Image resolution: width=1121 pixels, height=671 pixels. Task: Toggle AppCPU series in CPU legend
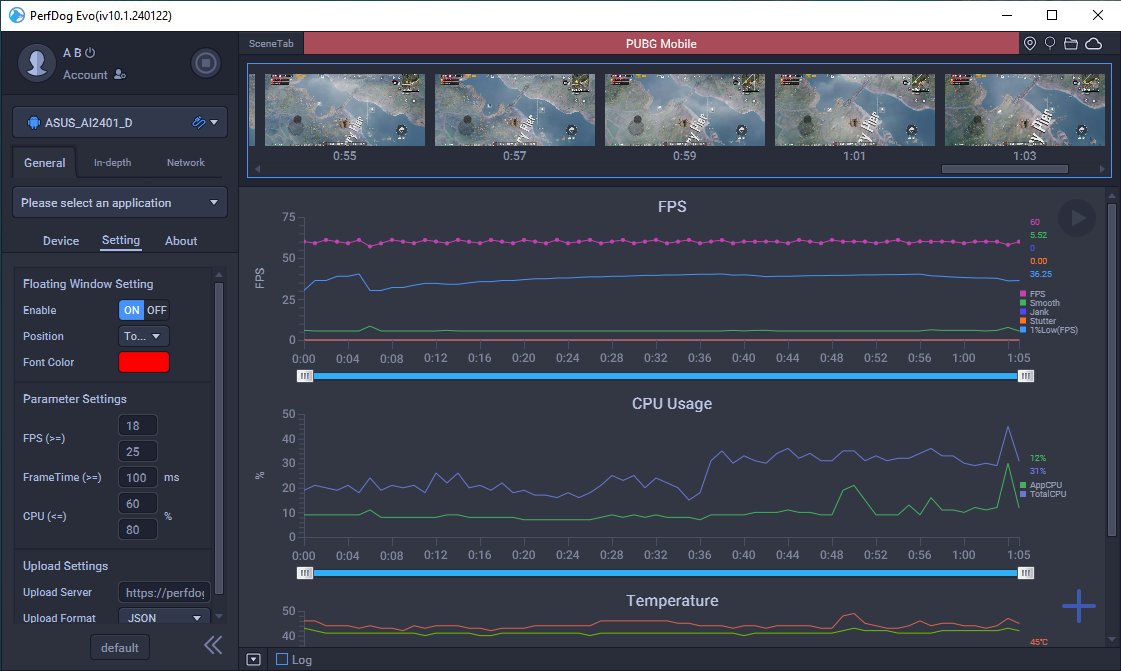coord(1041,485)
